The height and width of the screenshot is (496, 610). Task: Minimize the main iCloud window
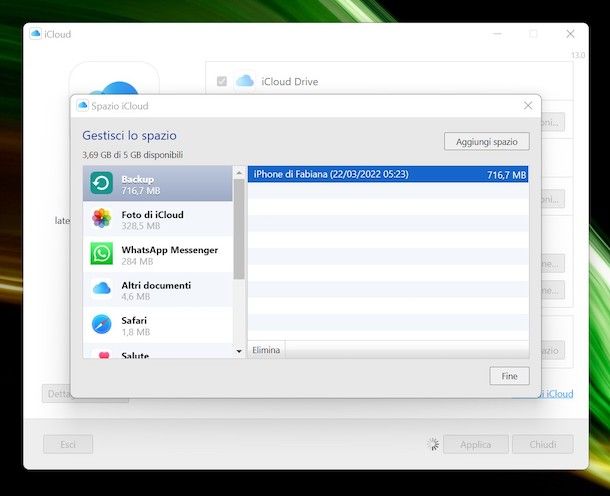497,34
